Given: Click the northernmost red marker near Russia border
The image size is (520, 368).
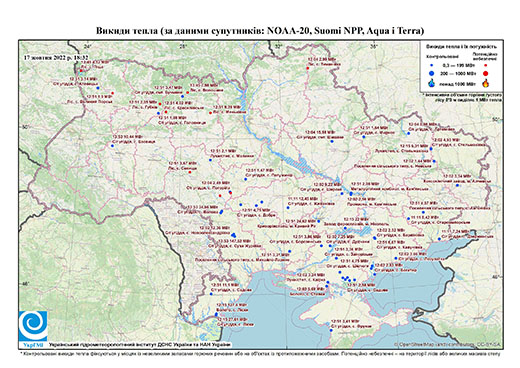Looking at the screenshot, I should pos(308,68).
